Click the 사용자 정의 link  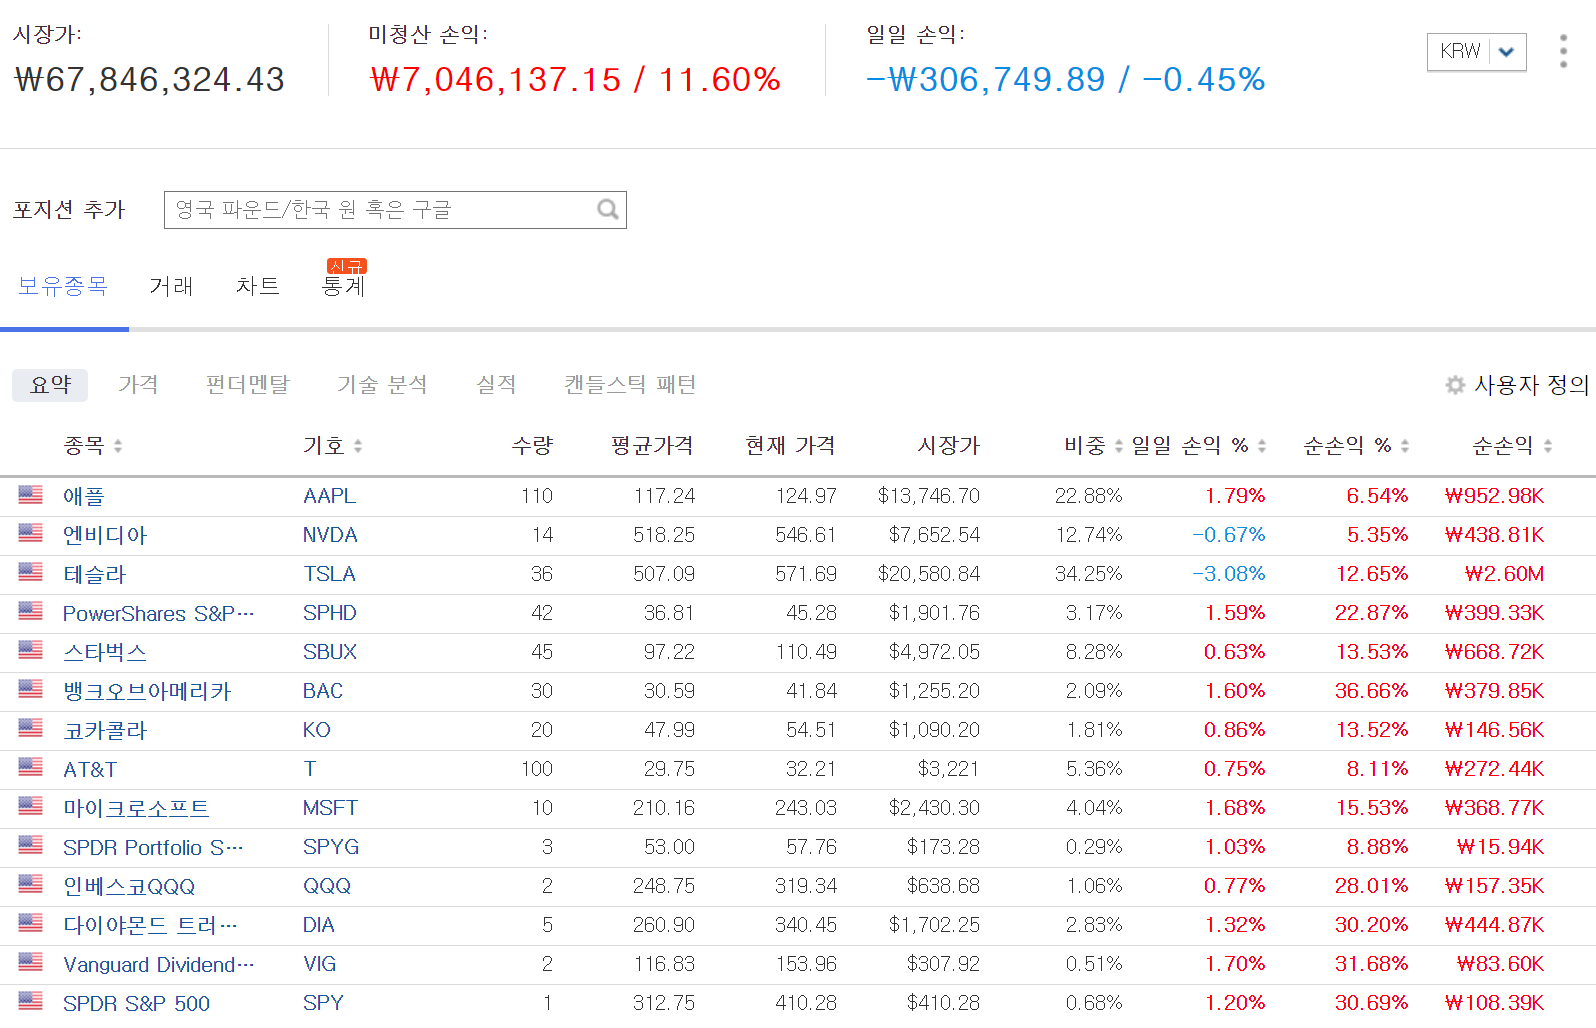(x=1531, y=385)
